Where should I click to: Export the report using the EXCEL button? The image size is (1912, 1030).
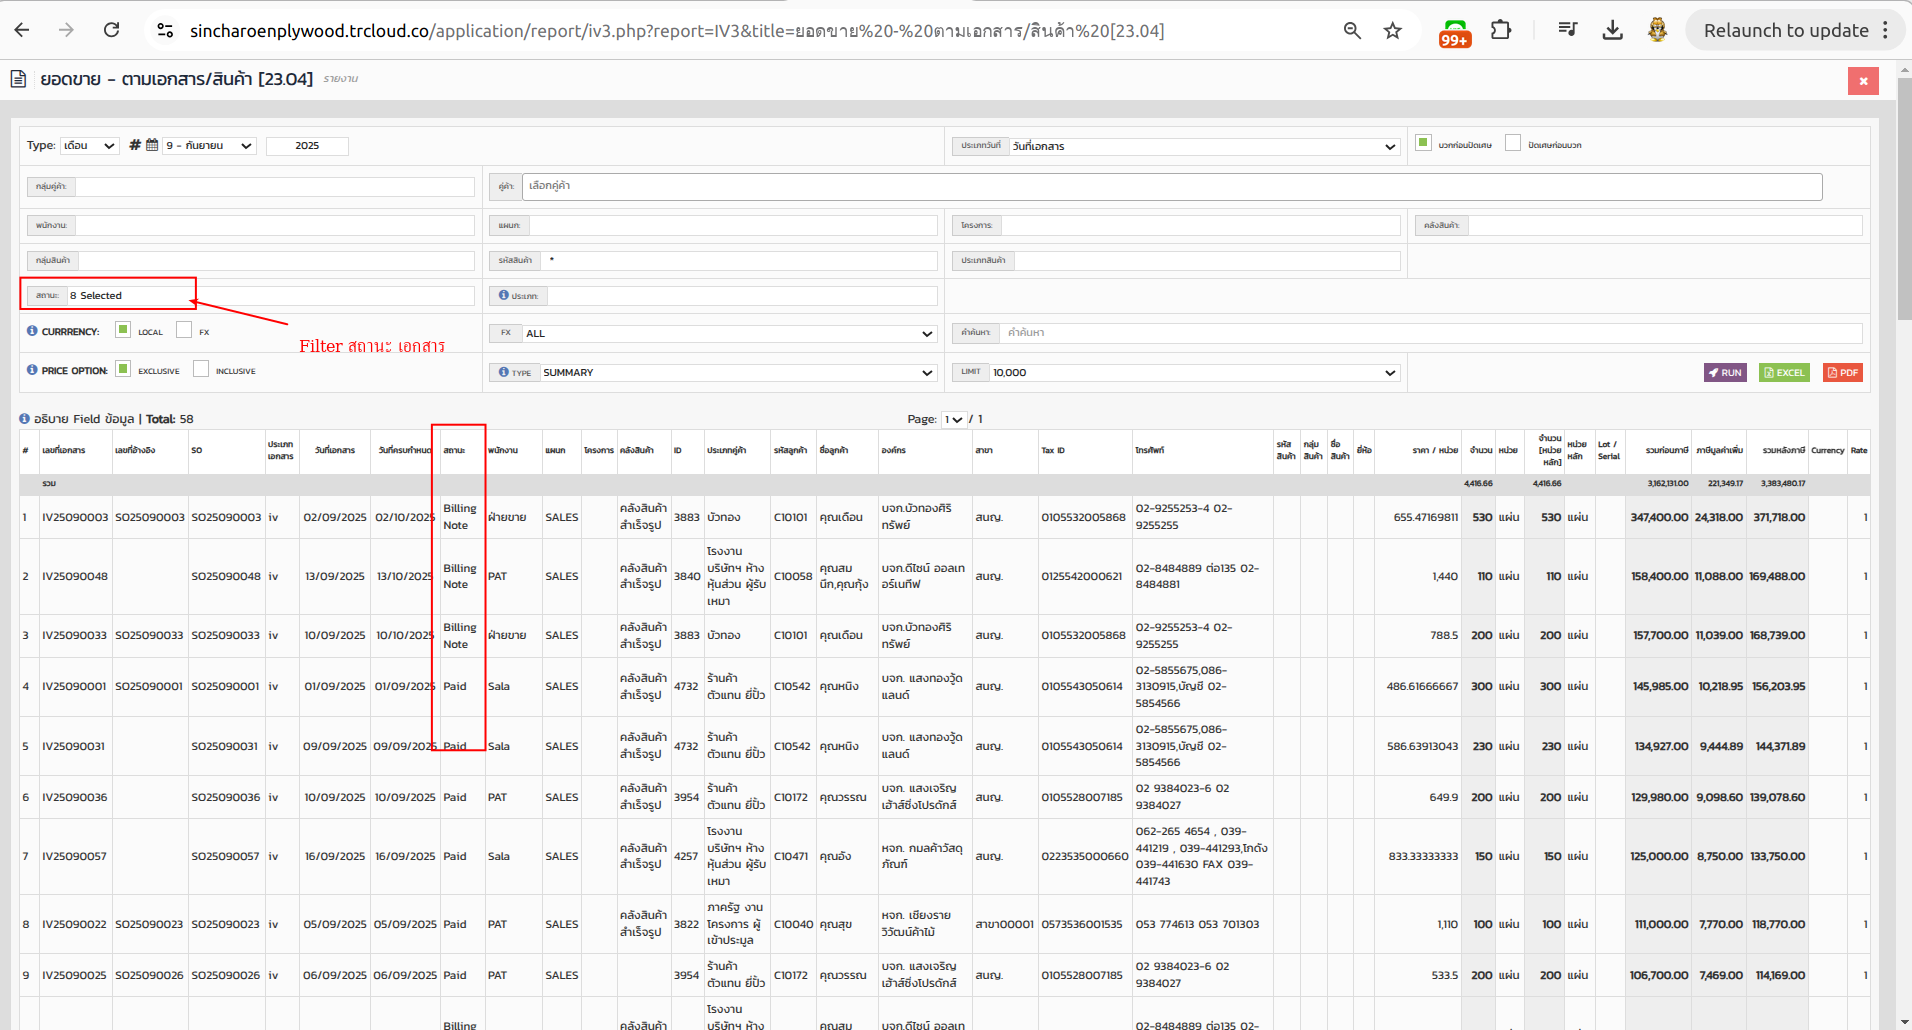coord(1784,373)
